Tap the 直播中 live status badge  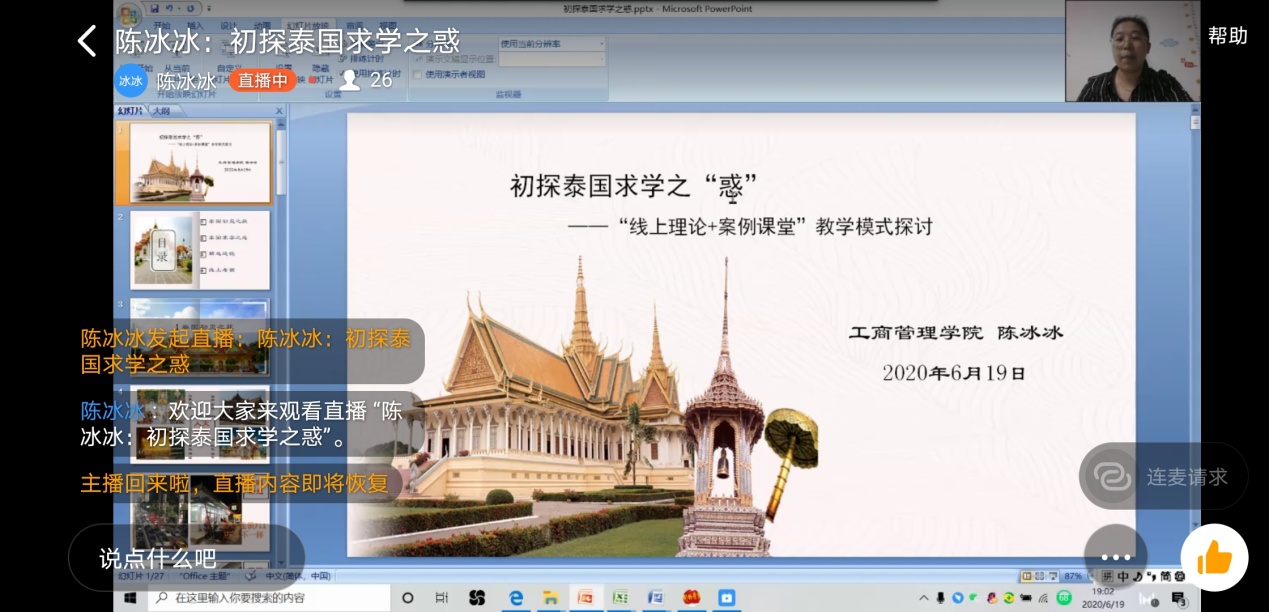click(262, 80)
